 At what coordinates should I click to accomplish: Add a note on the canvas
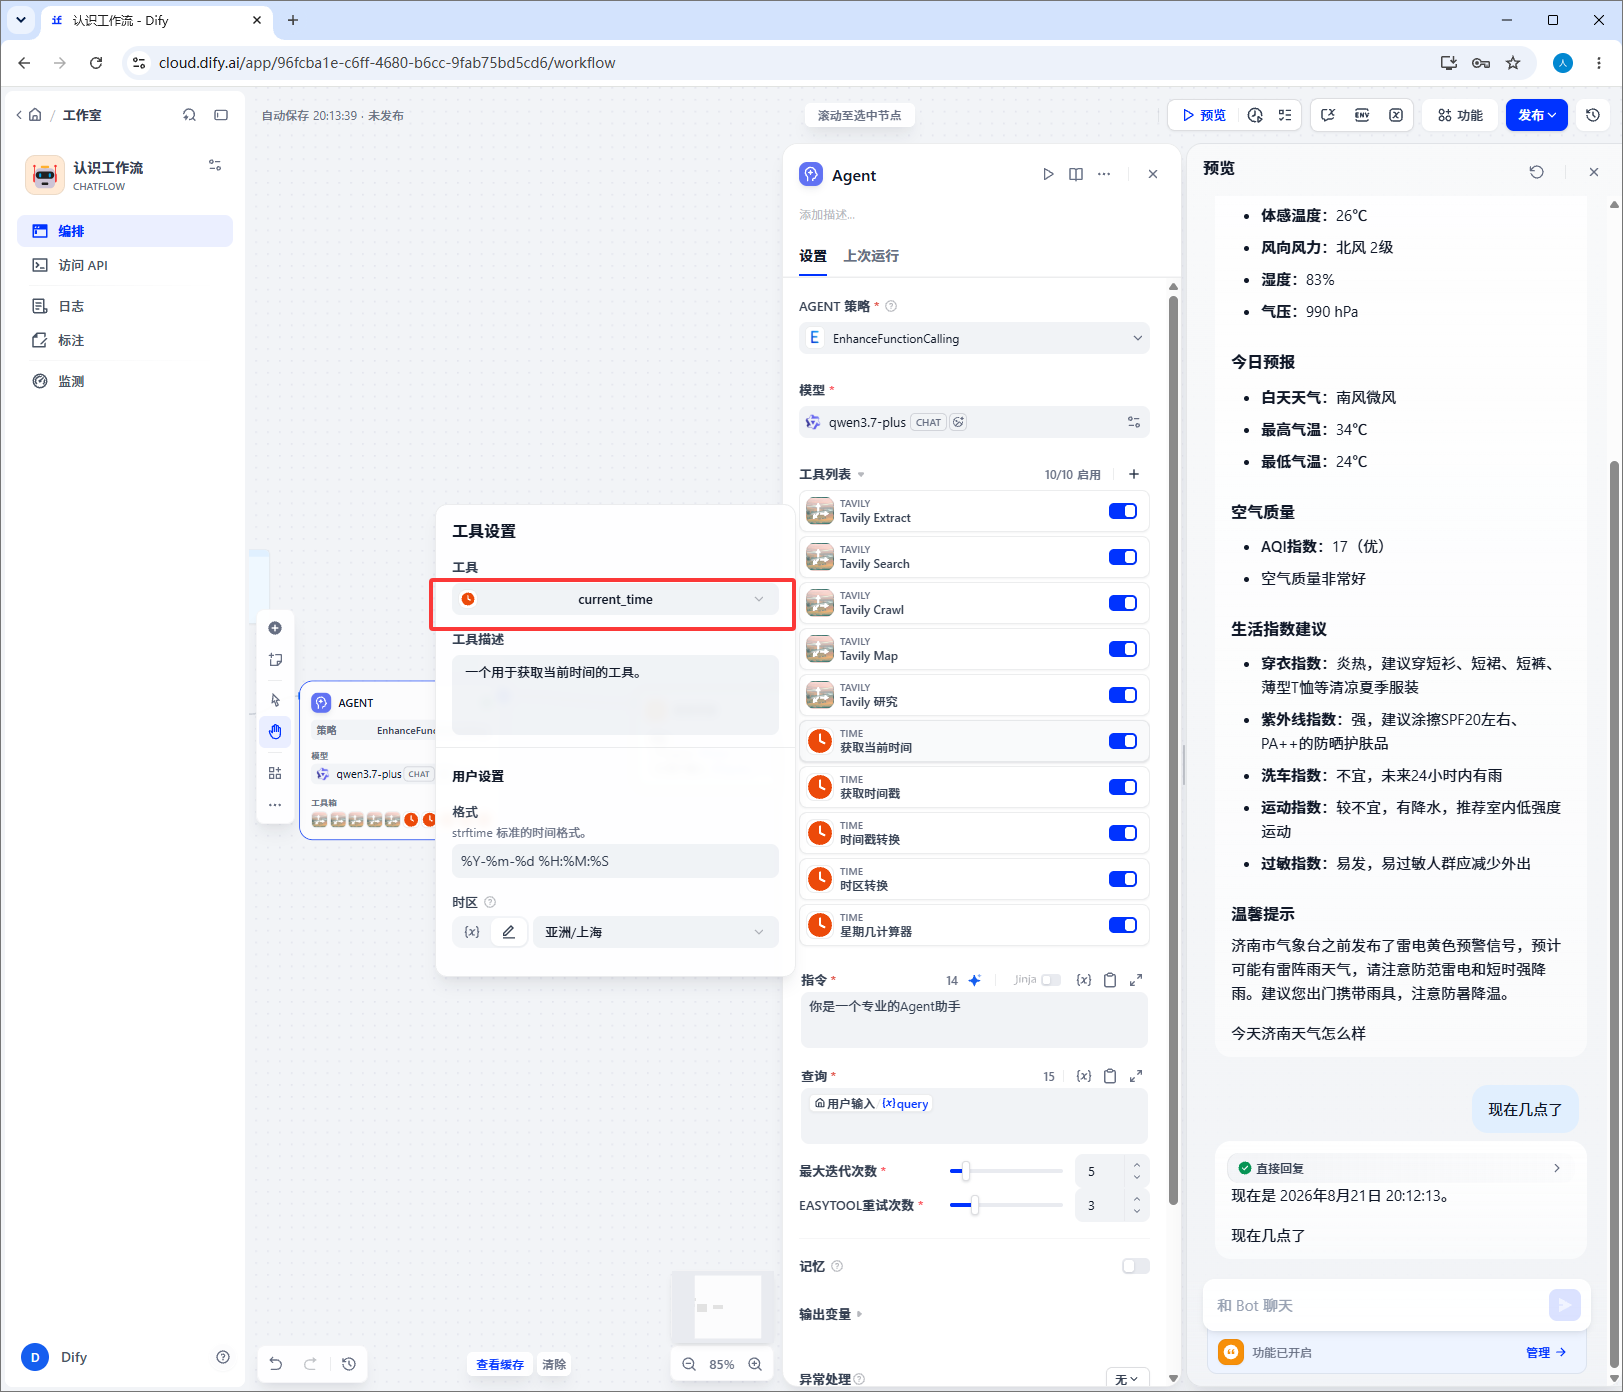275,660
